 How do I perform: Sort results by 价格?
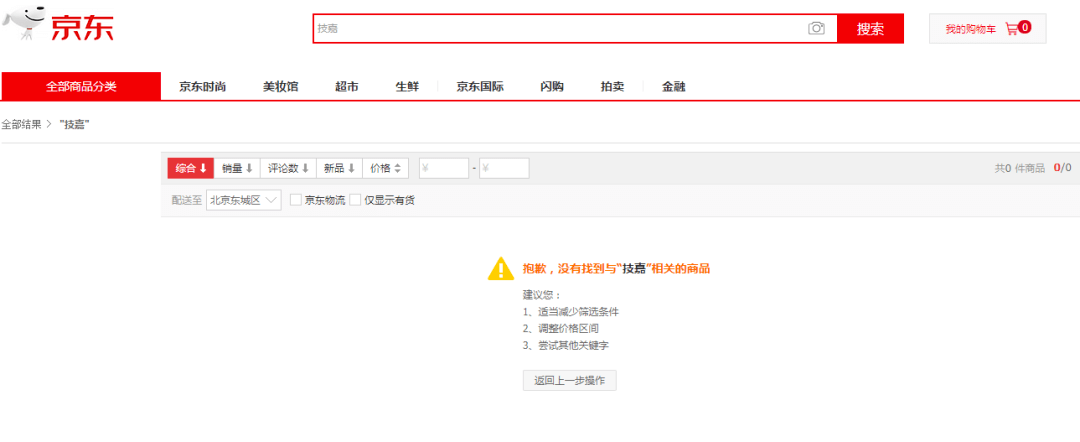pyautogui.click(x=386, y=168)
